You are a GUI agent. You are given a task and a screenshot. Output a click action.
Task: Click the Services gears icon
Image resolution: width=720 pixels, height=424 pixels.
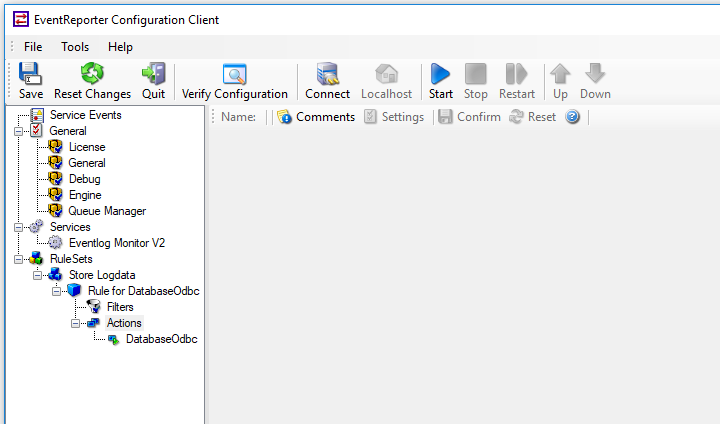coord(36,227)
